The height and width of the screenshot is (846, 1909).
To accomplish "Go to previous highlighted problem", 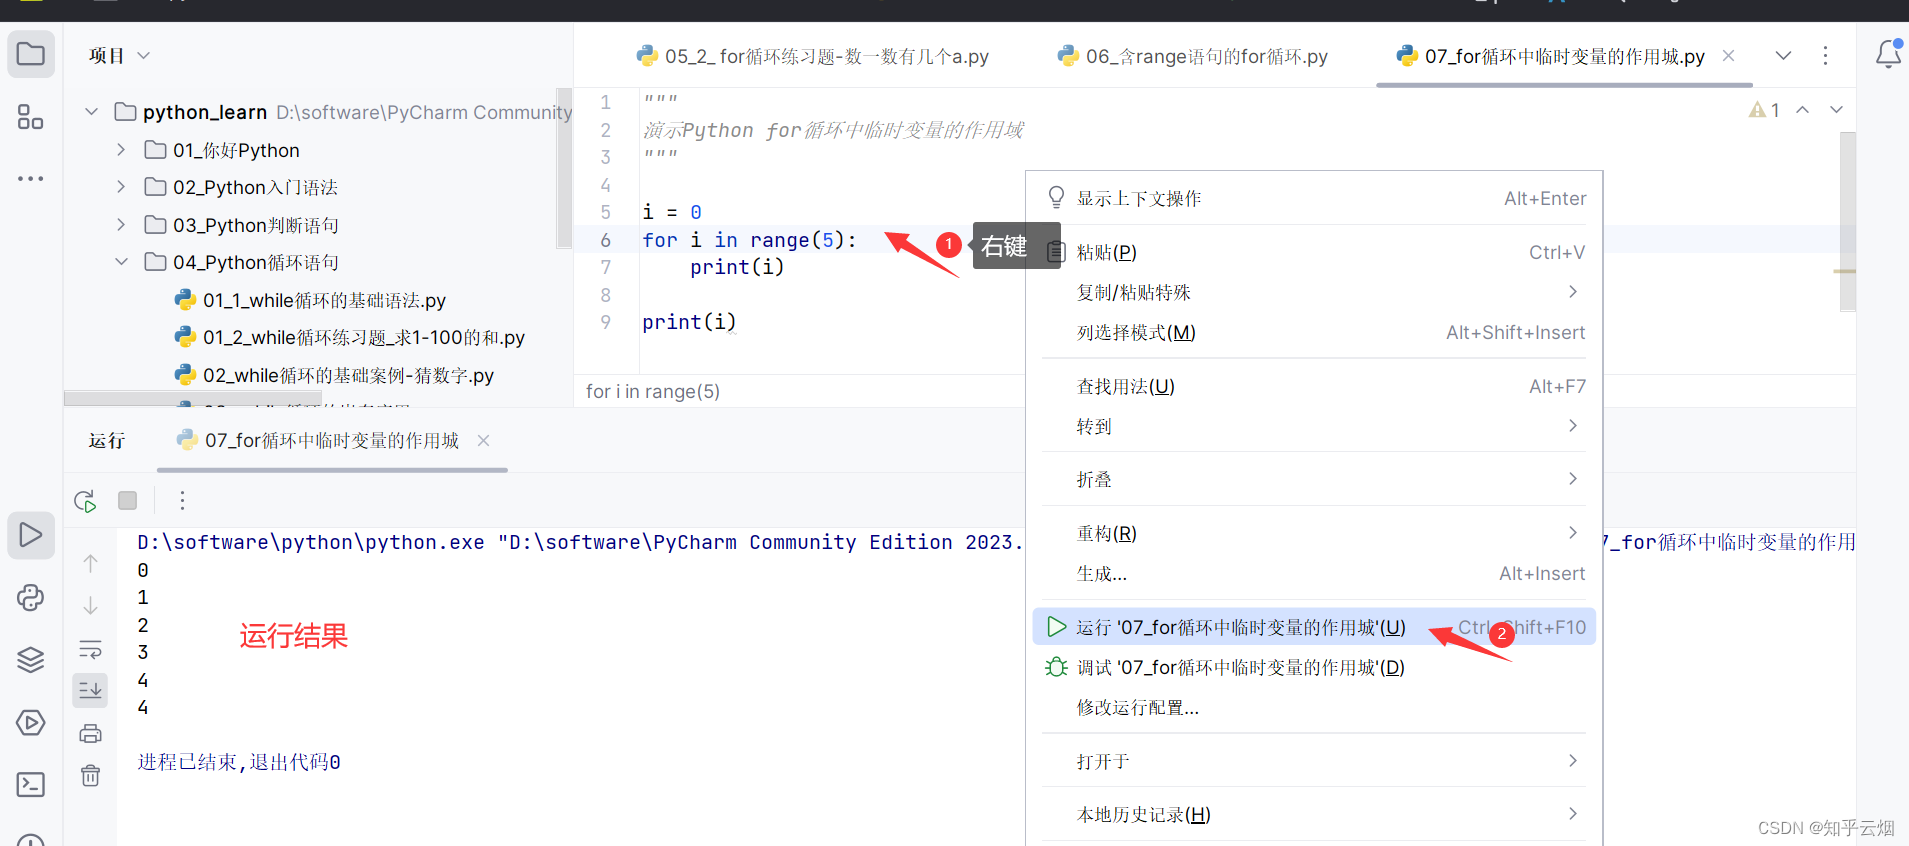I will point(1802,110).
